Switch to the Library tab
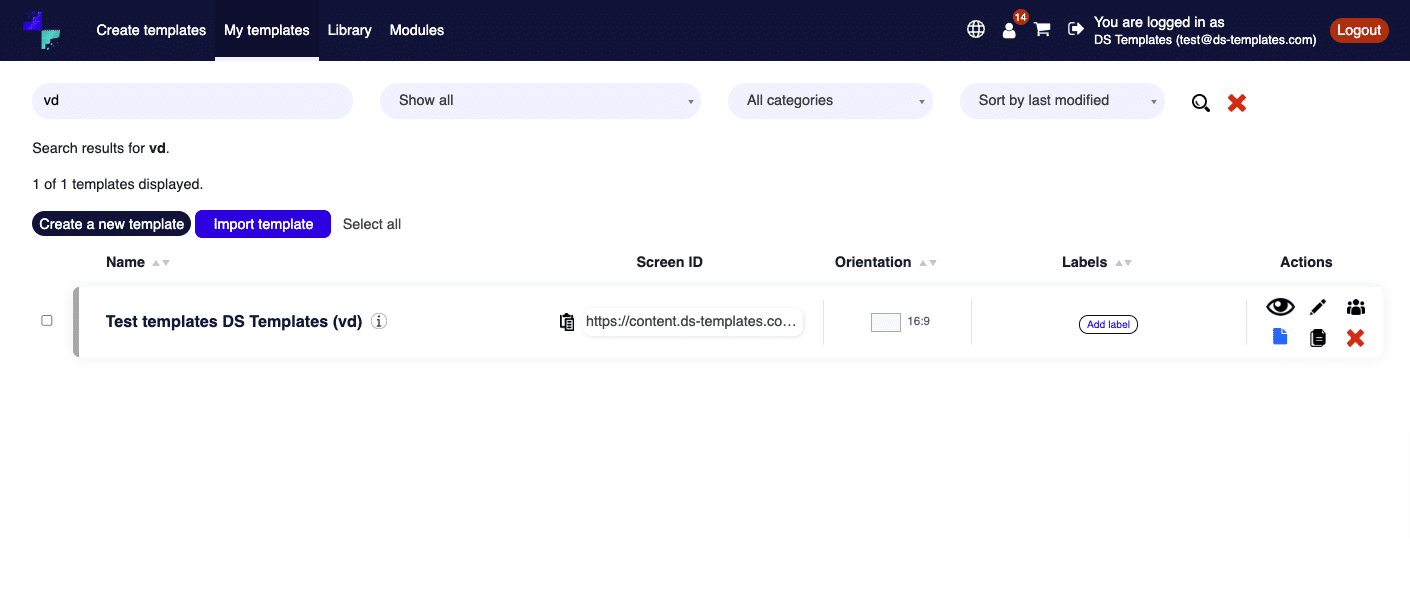1410x608 pixels. [x=349, y=30]
